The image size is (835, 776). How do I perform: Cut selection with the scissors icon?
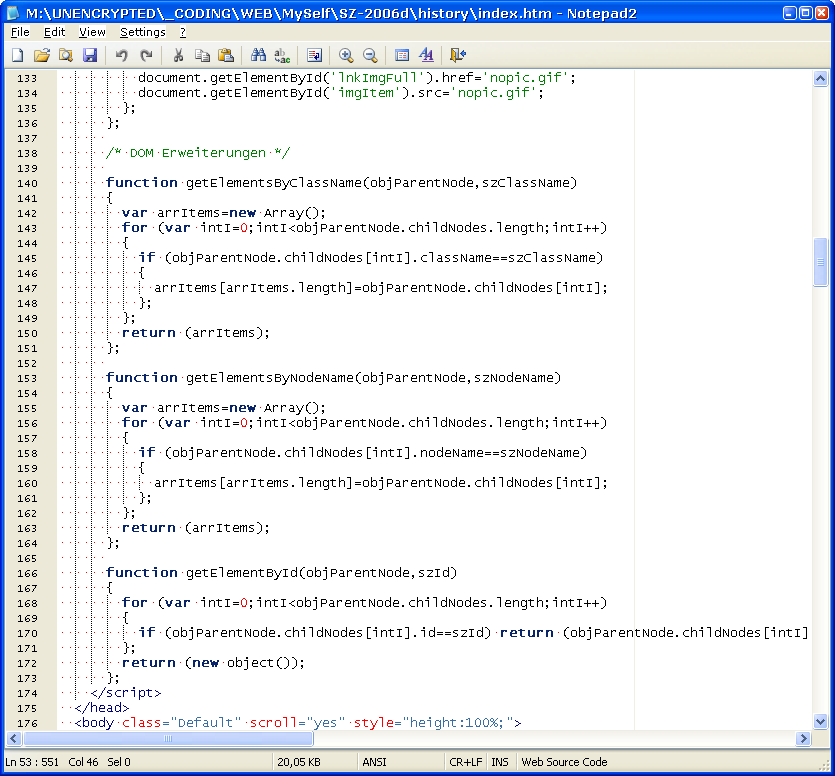(x=178, y=55)
